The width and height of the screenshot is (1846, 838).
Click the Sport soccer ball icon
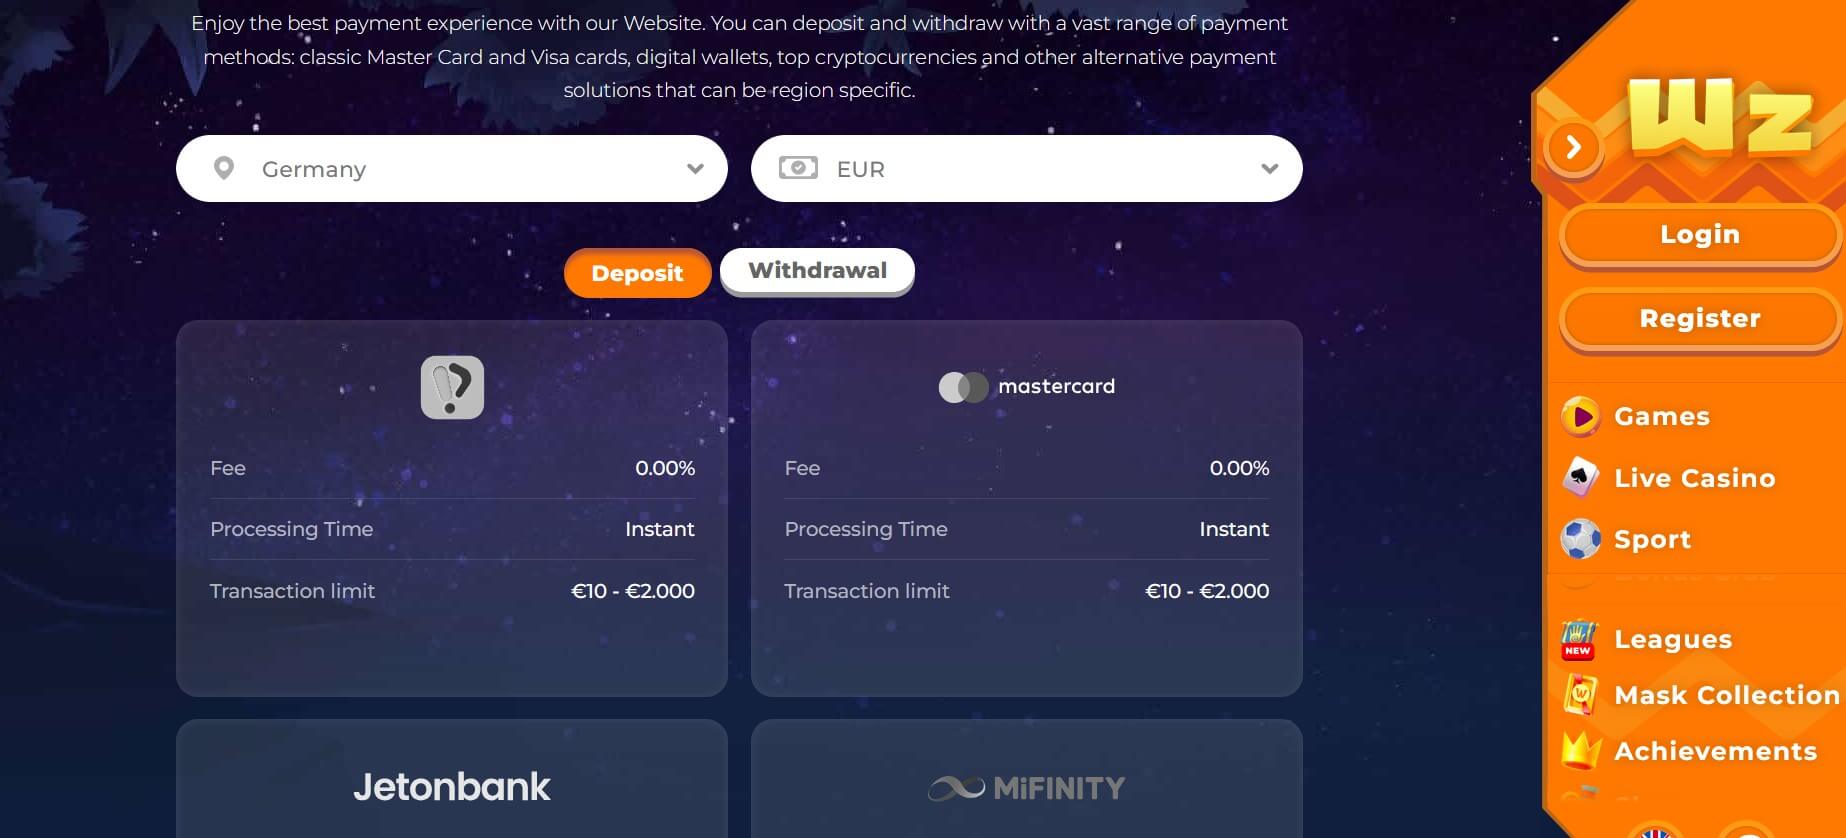[x=1581, y=539]
